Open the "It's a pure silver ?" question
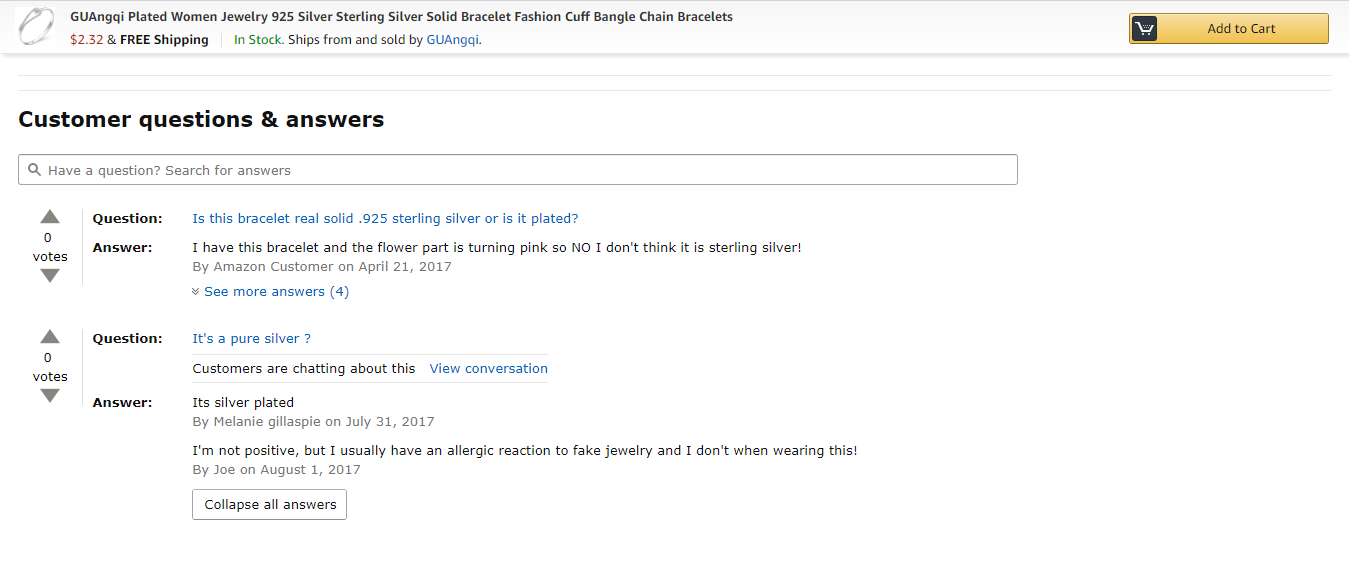 (251, 339)
